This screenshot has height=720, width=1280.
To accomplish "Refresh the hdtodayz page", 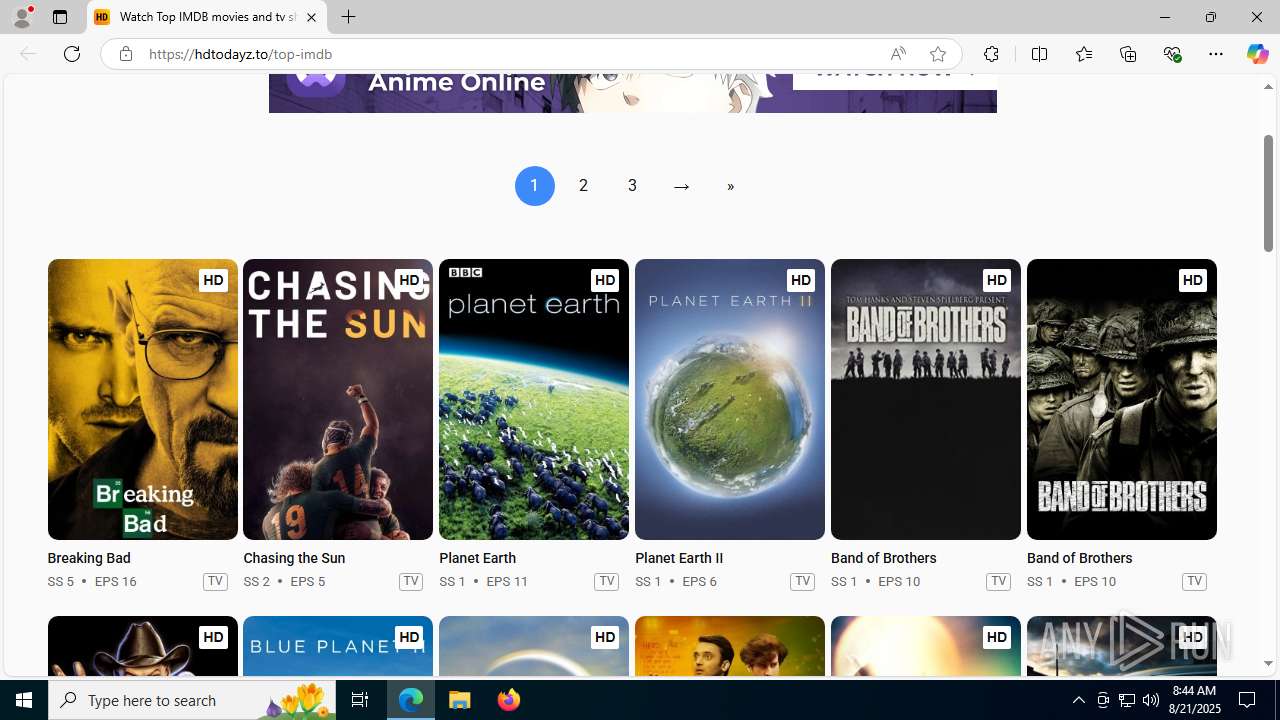I will click(x=72, y=54).
